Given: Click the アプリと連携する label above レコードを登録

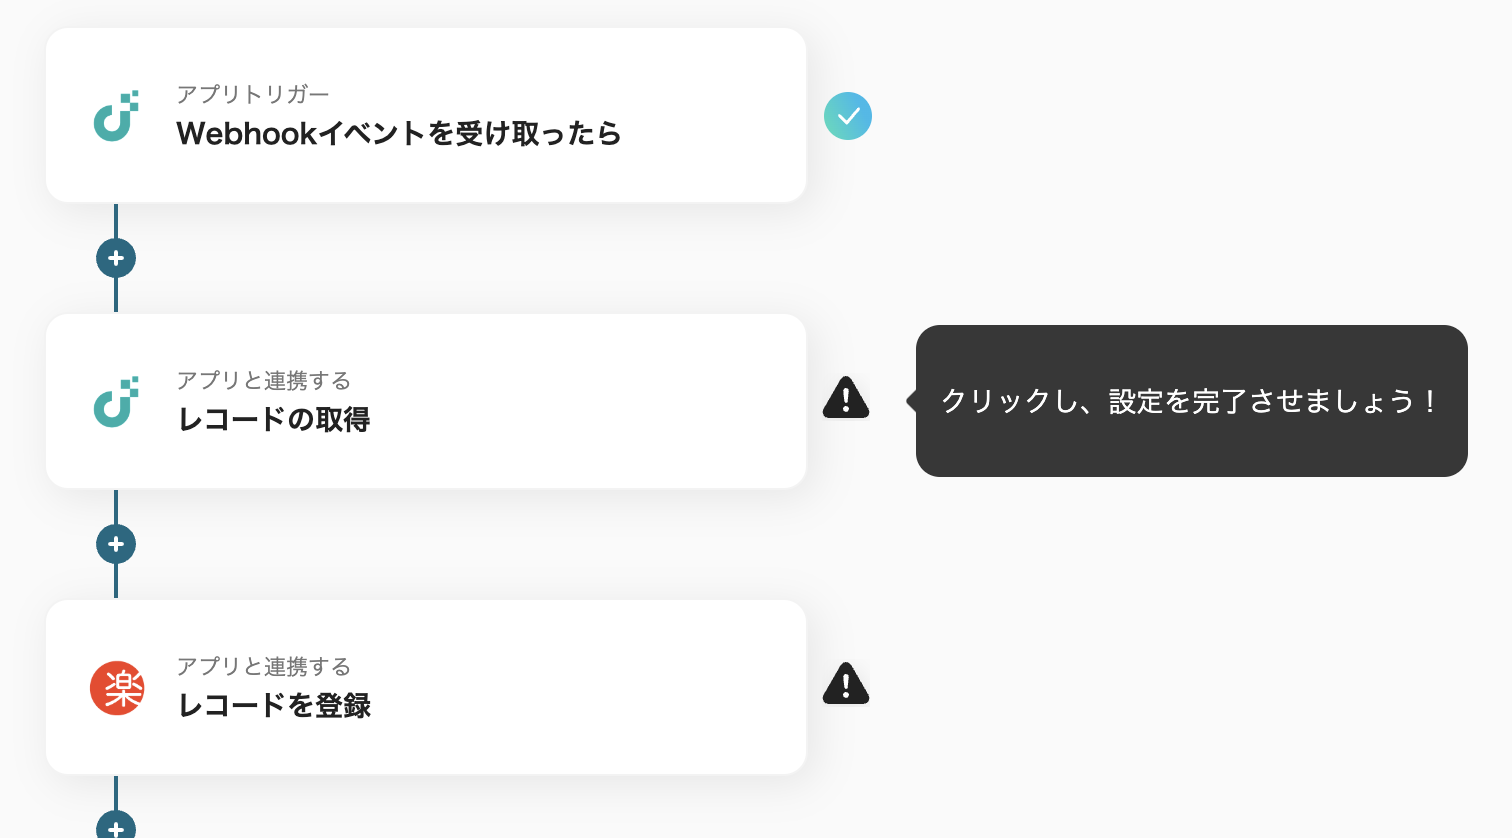Looking at the screenshot, I should pos(263,666).
